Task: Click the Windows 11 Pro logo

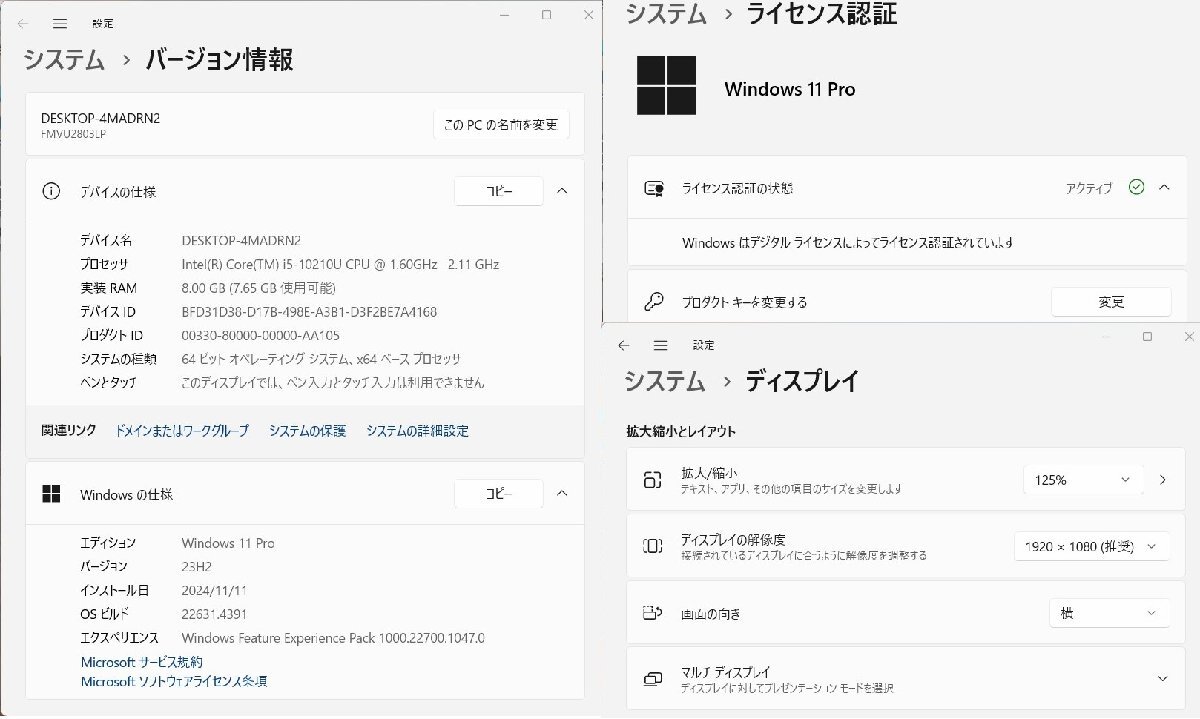Action: 666,85
